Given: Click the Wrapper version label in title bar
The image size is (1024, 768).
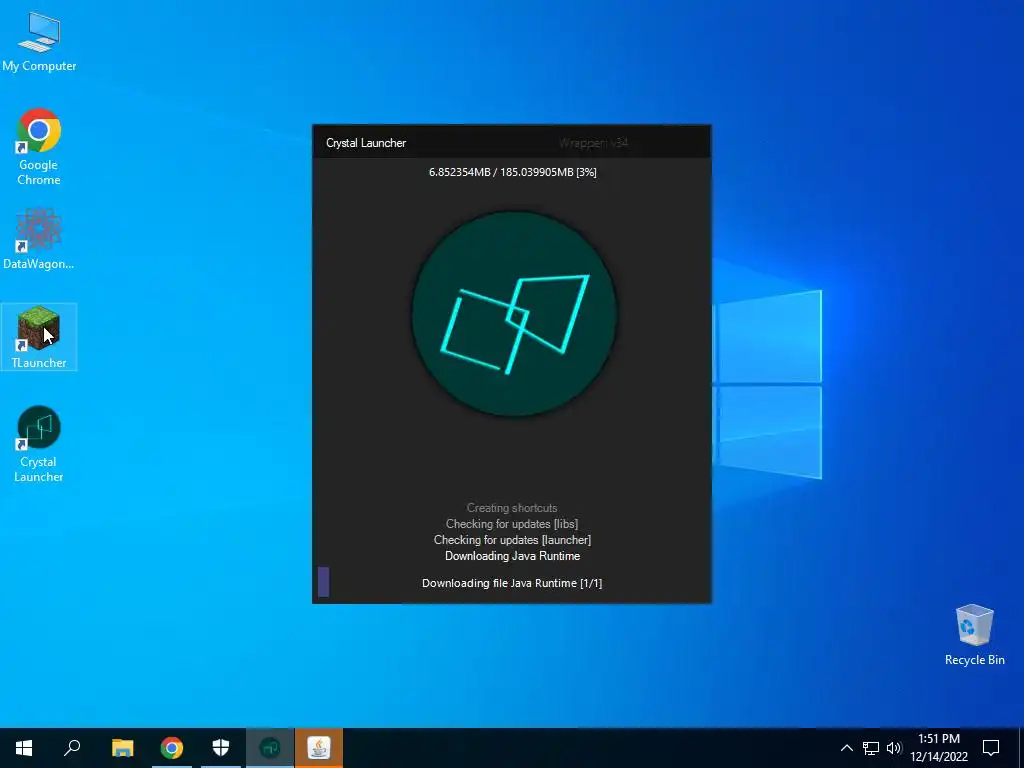Looking at the screenshot, I should 593,143.
